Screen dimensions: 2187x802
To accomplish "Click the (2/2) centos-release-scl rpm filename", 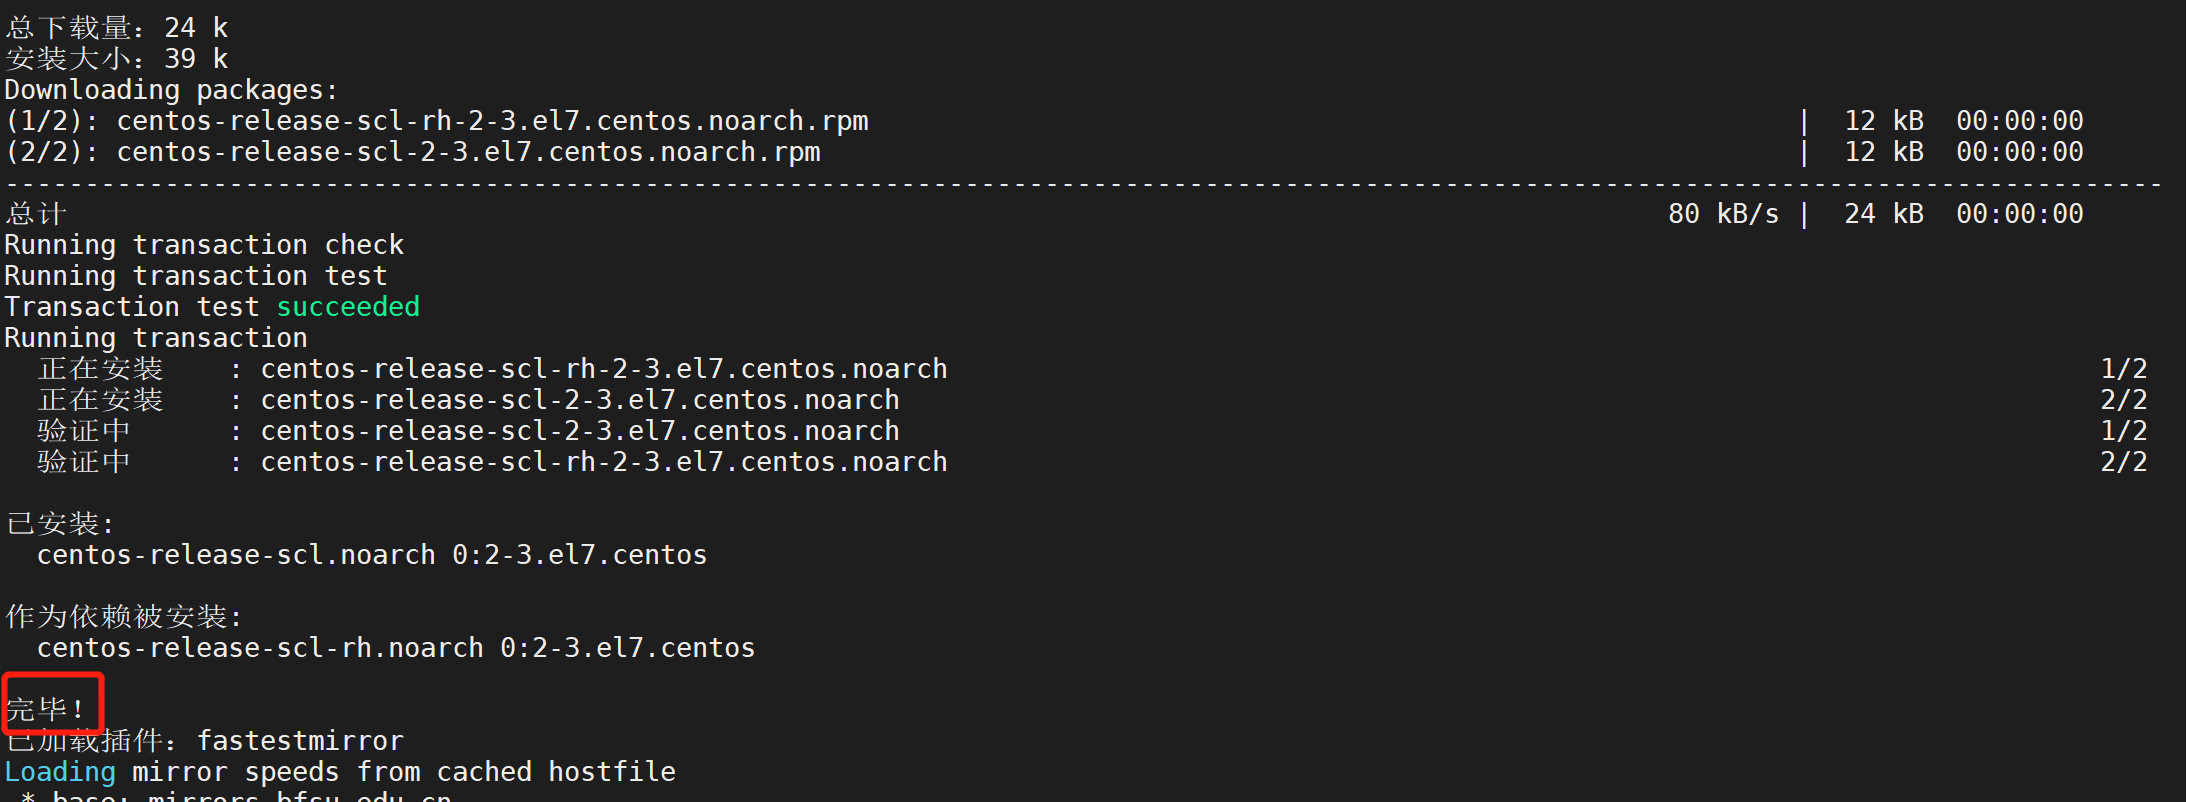I will 468,152.
